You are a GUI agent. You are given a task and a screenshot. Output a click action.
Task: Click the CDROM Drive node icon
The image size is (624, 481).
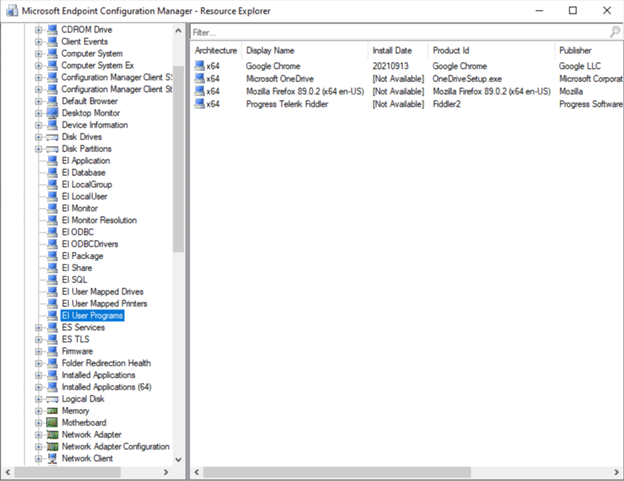(x=52, y=29)
